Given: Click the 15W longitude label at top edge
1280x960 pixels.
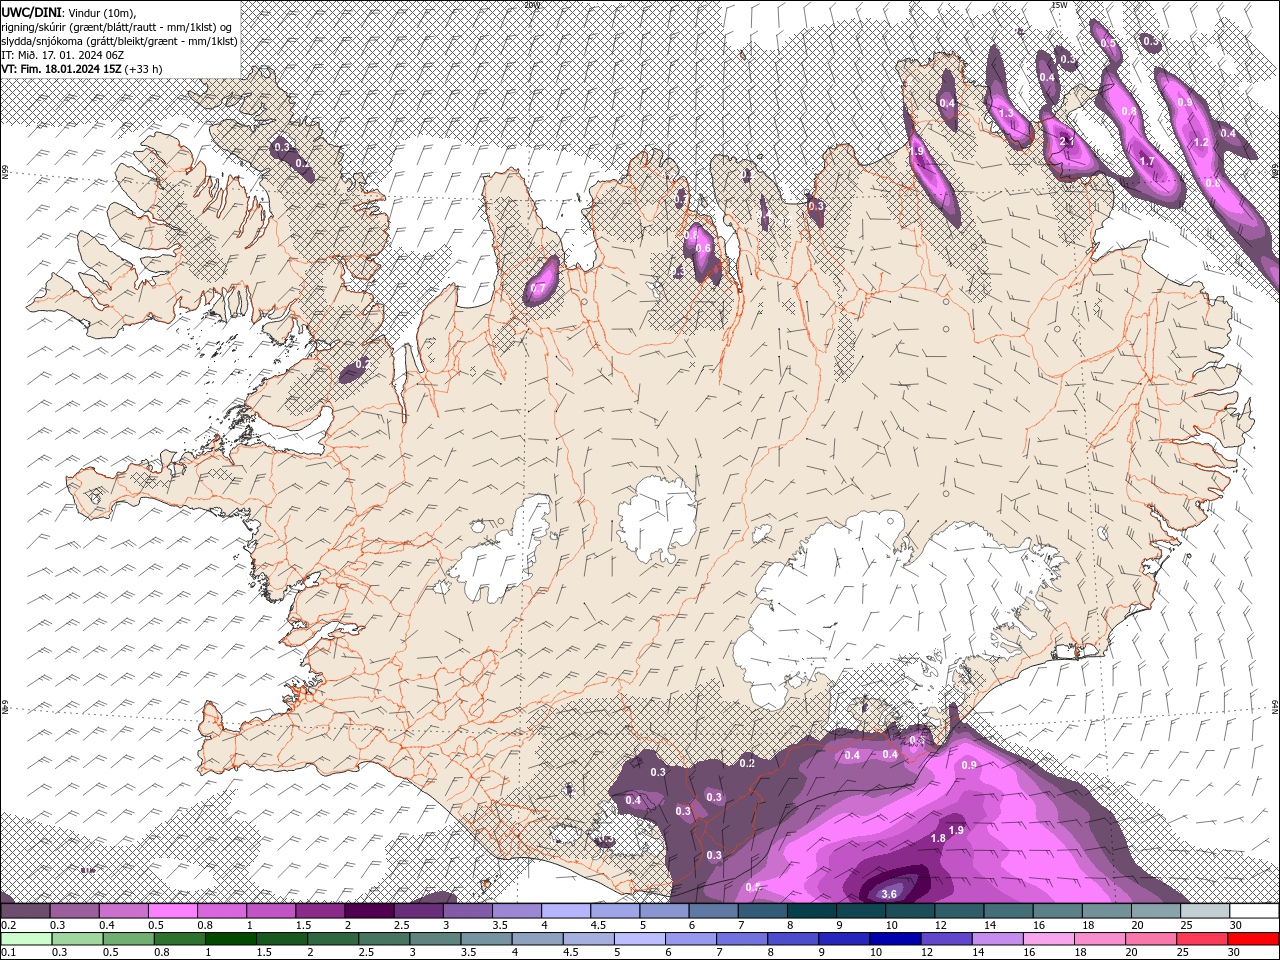Looking at the screenshot, I should pyautogui.click(x=1059, y=5).
